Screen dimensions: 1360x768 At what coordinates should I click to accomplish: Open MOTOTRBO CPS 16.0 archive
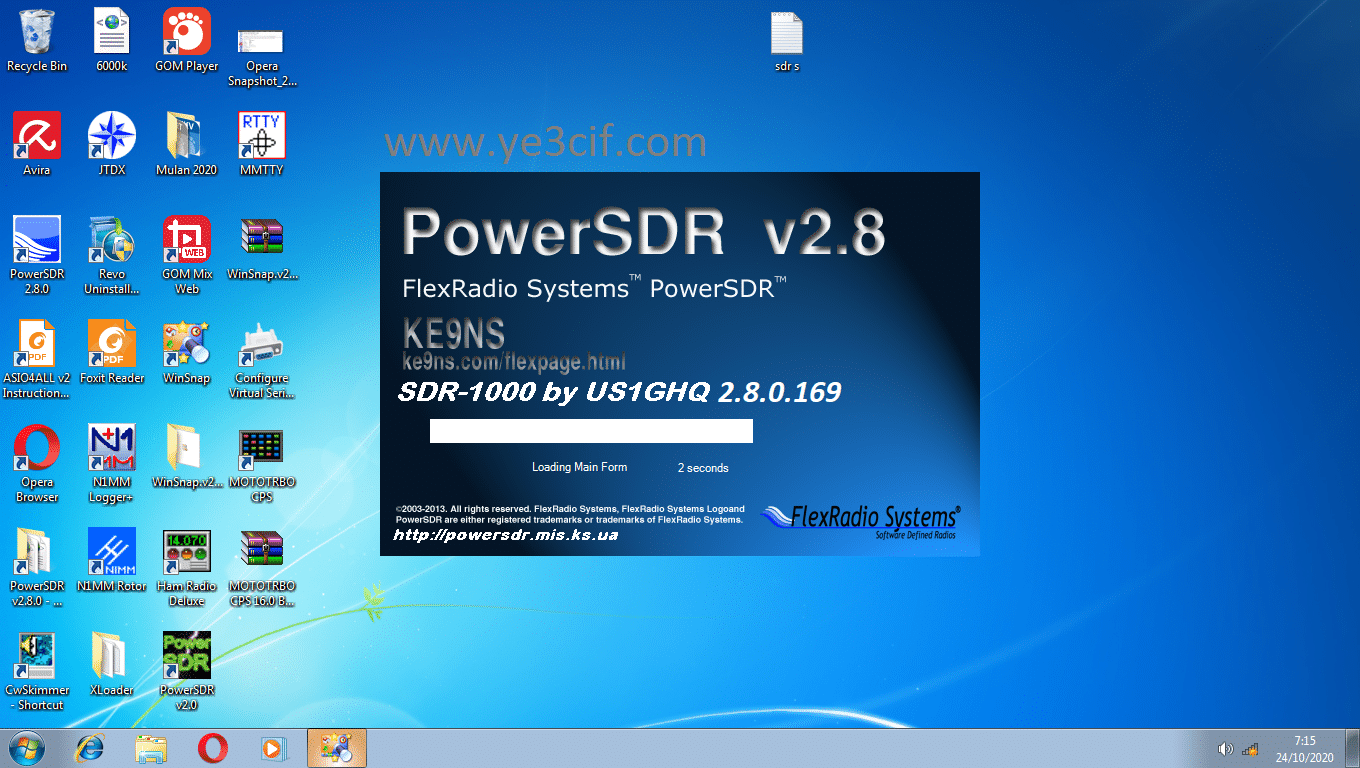pyautogui.click(x=262, y=567)
